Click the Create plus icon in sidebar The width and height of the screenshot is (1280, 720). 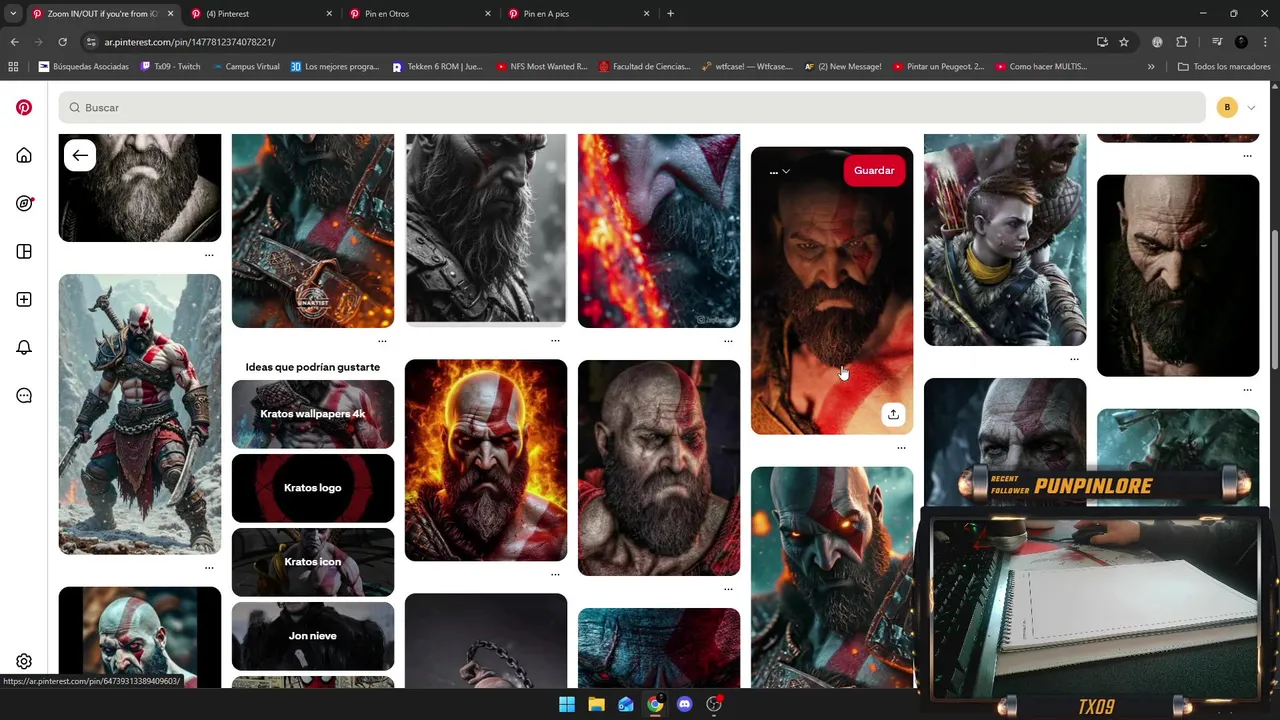point(24,299)
